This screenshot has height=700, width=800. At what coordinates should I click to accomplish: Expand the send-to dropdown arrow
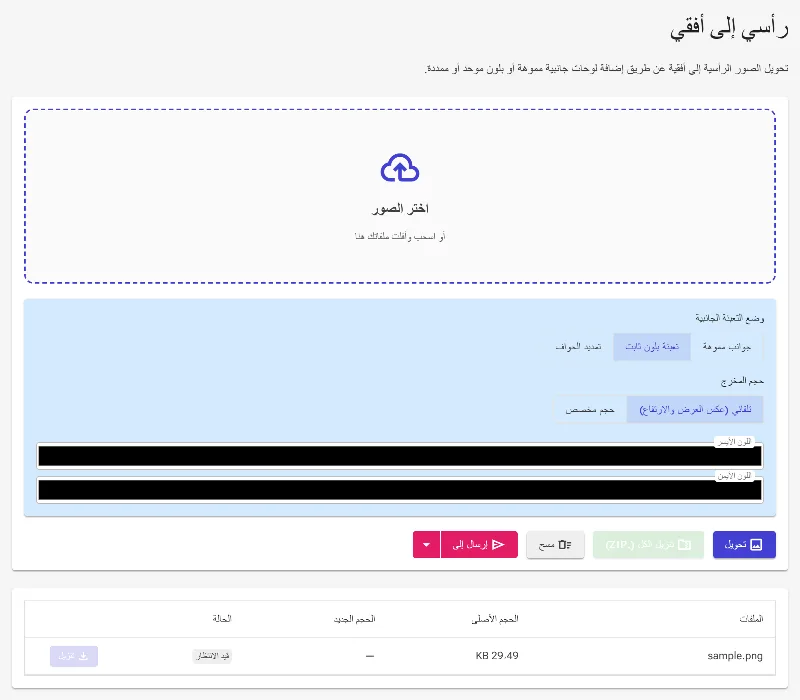click(x=427, y=544)
